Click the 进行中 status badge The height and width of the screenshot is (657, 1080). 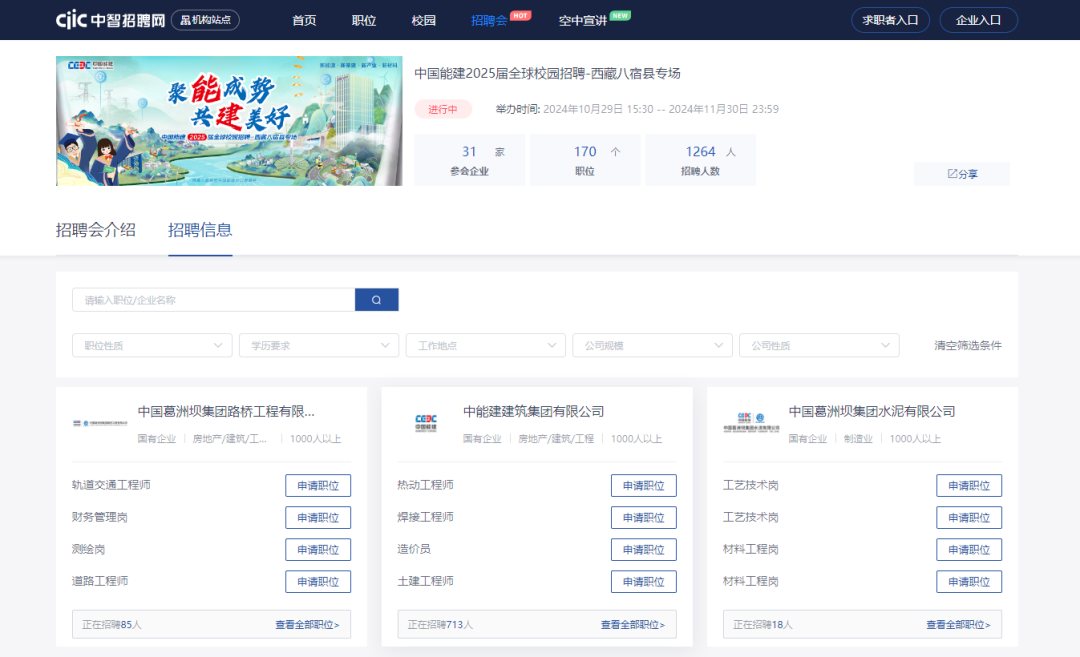click(x=443, y=110)
